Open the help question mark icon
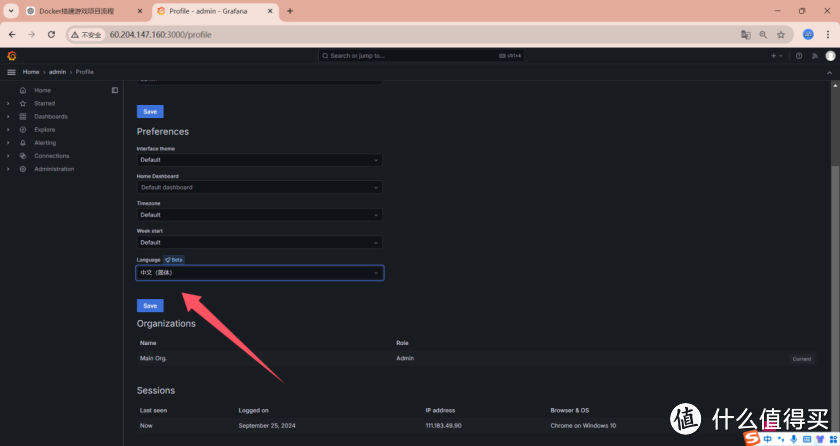Viewport: 840px width, 446px height. 799,56
